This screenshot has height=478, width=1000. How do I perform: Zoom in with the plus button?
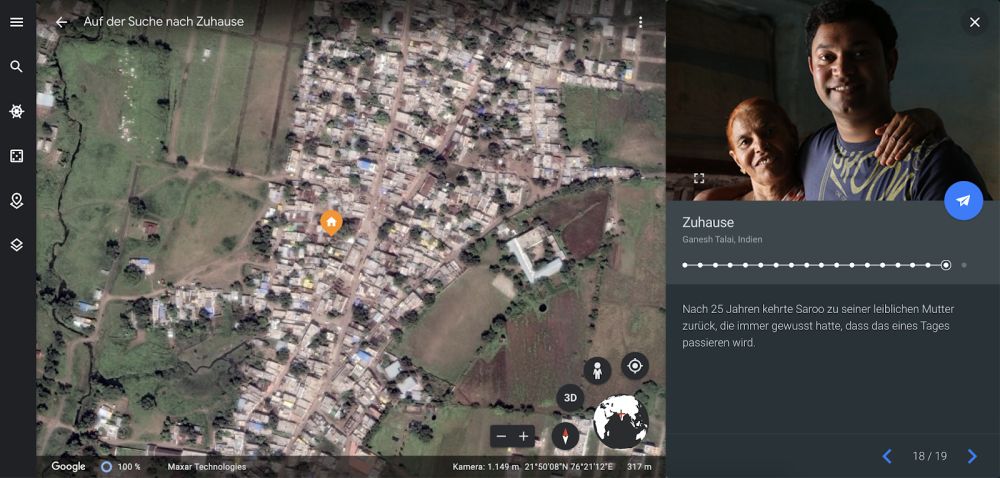(524, 437)
